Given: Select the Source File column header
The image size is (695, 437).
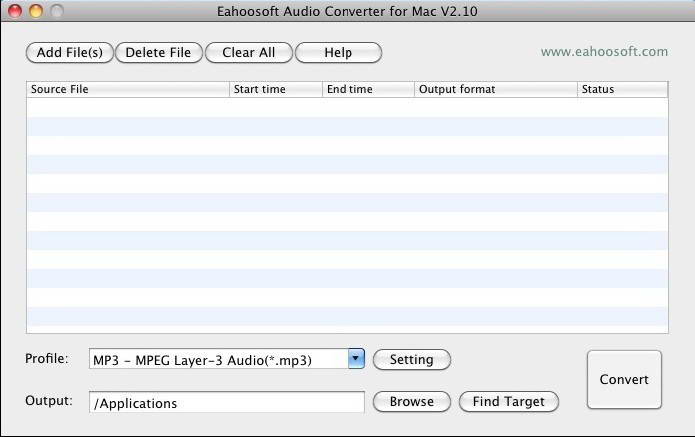Looking at the screenshot, I should coord(128,90).
